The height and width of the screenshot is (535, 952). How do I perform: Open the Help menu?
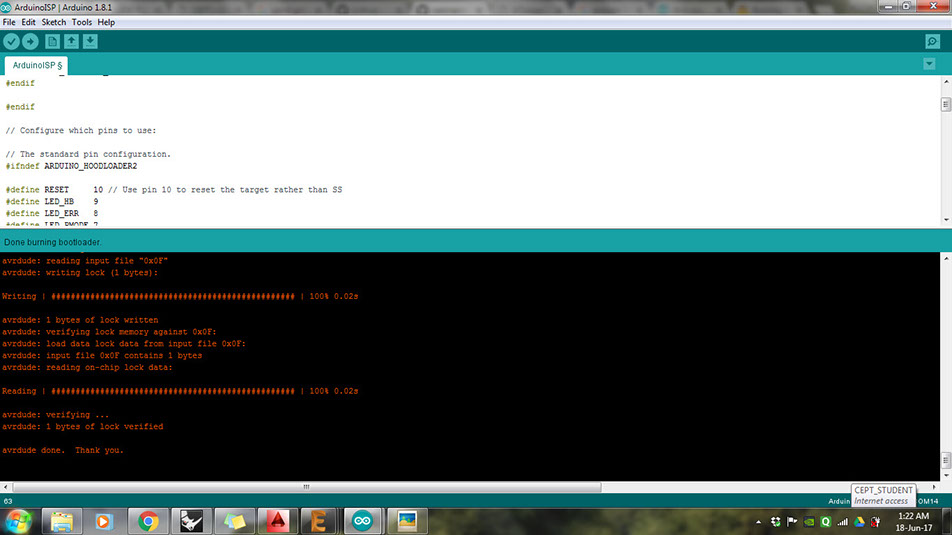click(x=106, y=22)
